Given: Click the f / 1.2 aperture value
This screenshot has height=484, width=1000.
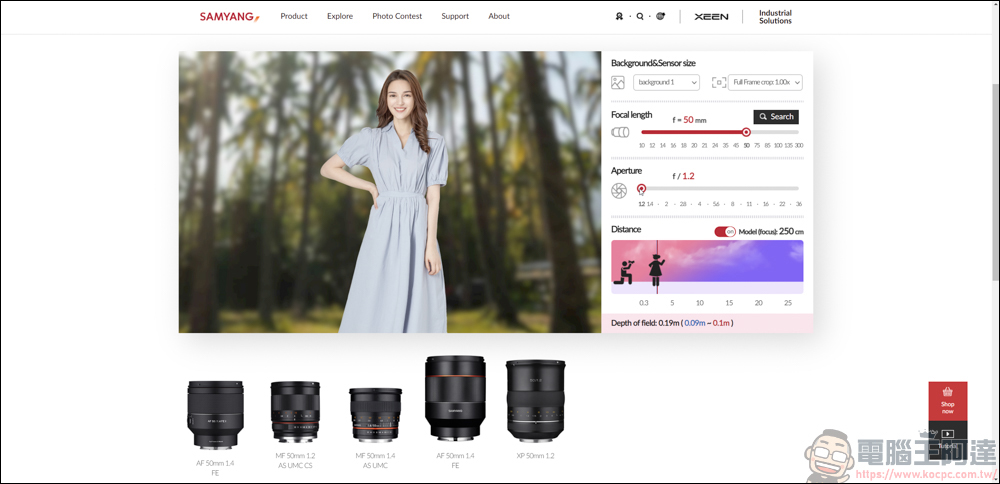Looking at the screenshot, I should tap(684, 176).
